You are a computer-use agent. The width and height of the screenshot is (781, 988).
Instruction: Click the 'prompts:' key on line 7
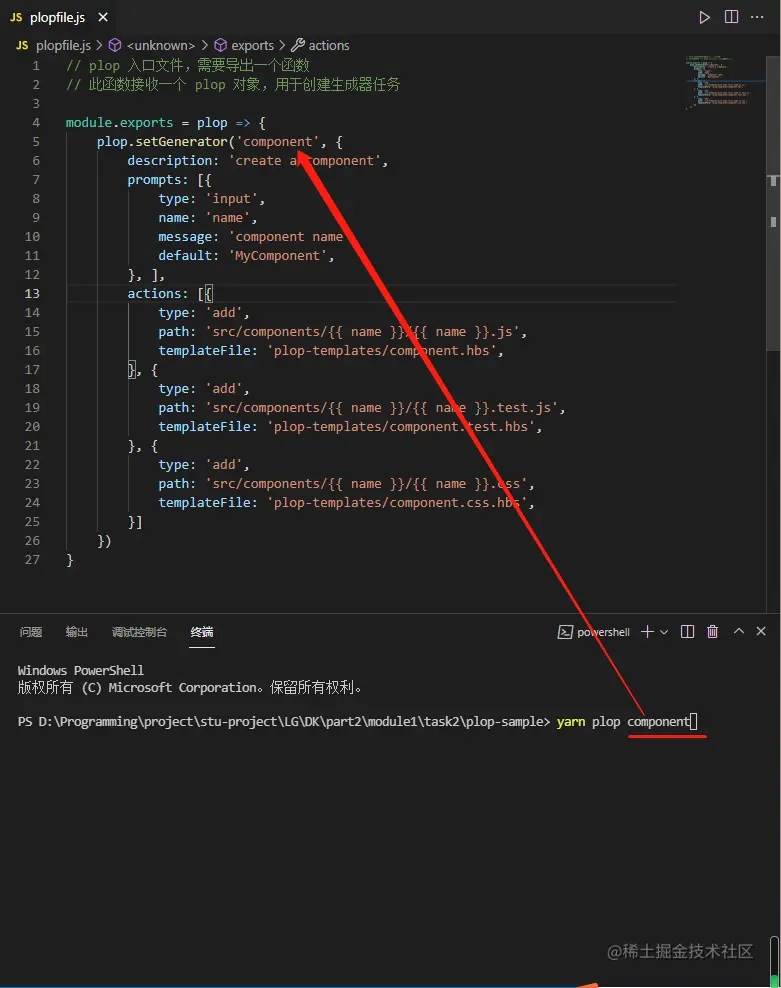click(158, 180)
